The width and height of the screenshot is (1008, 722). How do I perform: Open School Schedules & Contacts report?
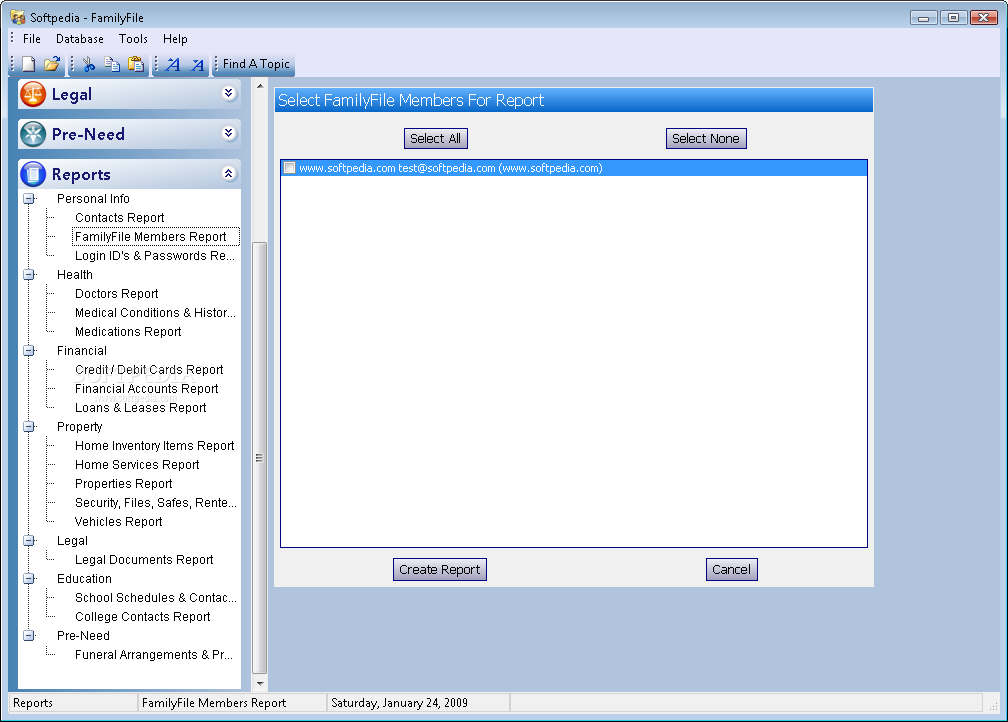click(156, 597)
